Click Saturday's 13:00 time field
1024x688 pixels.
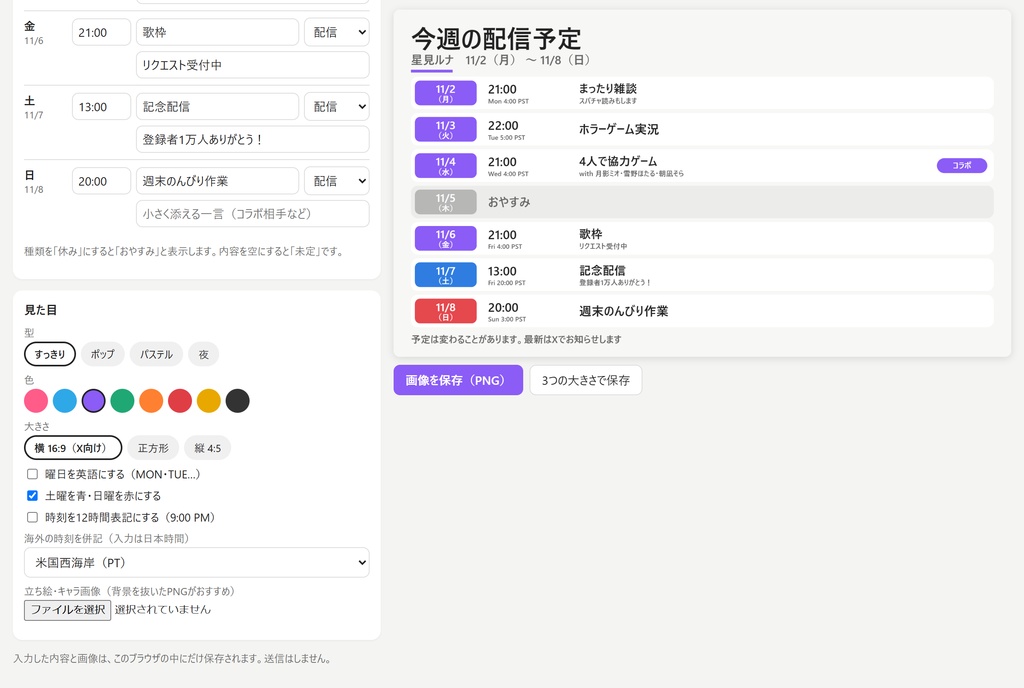[101, 106]
